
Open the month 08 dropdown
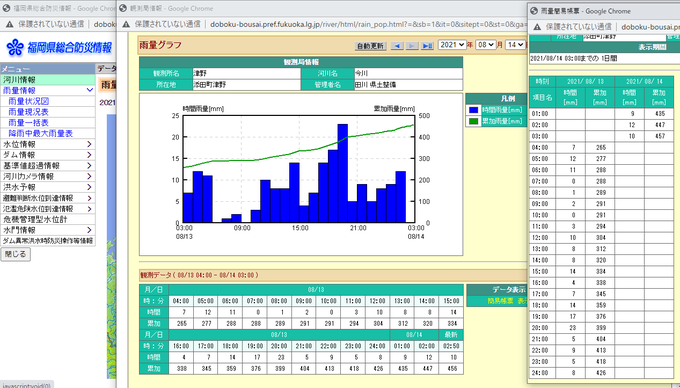485,45
